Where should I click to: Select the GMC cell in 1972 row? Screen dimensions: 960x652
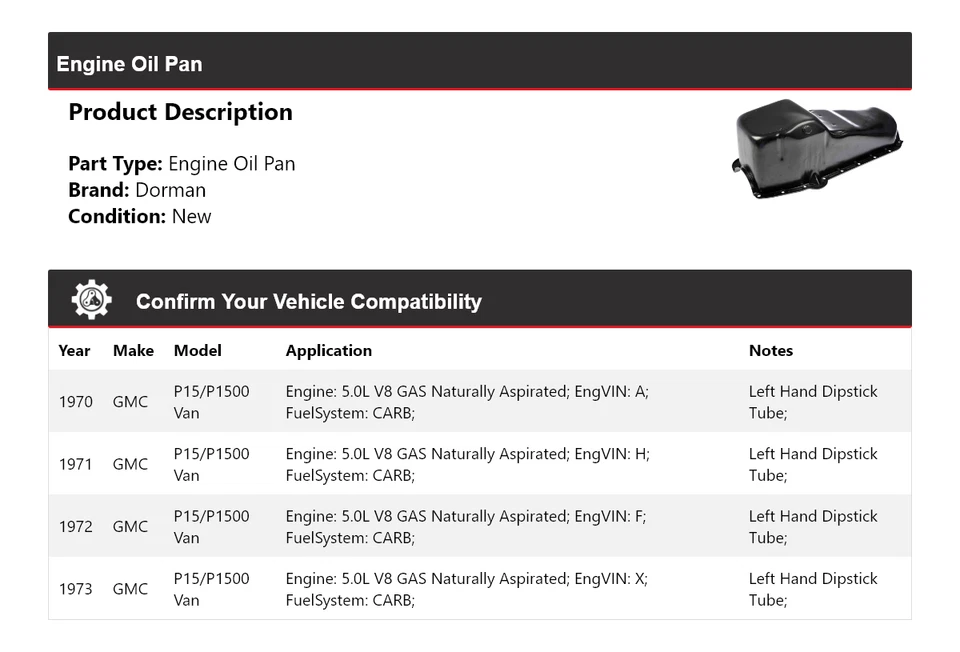130,527
